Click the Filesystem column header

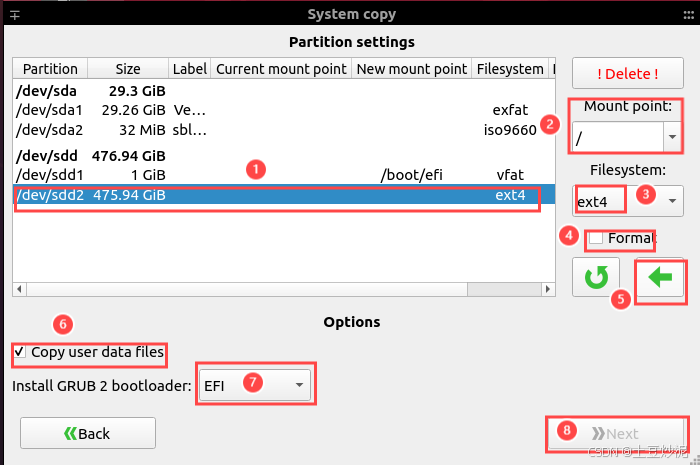[x=510, y=69]
